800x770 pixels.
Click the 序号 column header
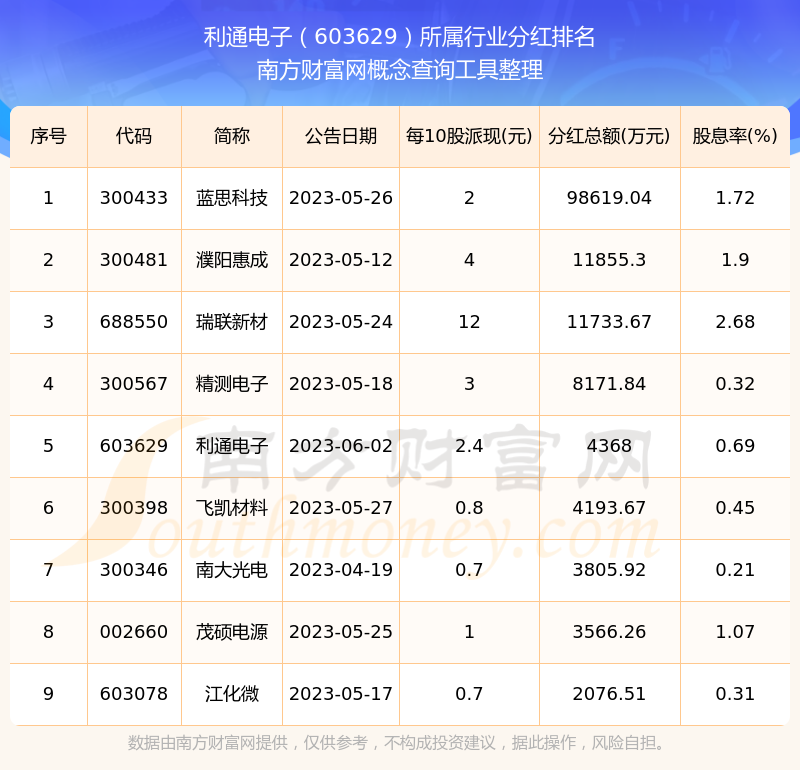pyautogui.click(x=48, y=136)
